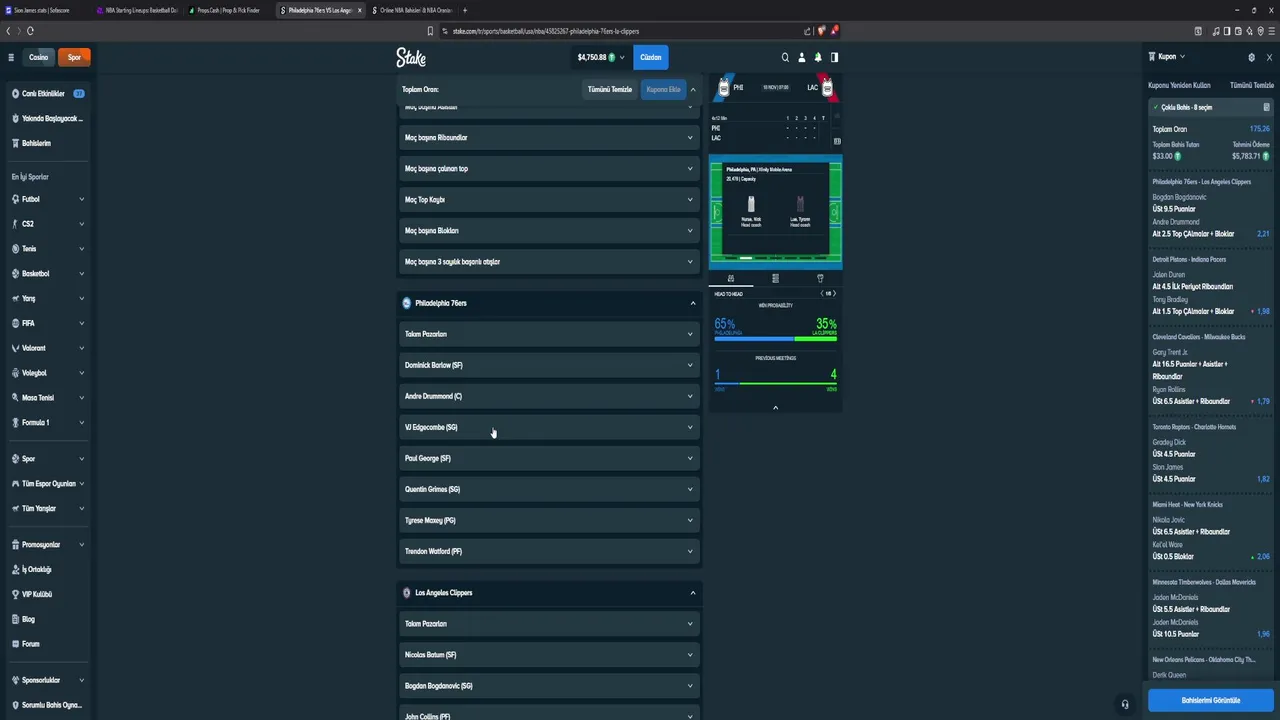The width and height of the screenshot is (1280, 720).
Task: Reload the page with the browser refresh icon
Action: point(30,31)
